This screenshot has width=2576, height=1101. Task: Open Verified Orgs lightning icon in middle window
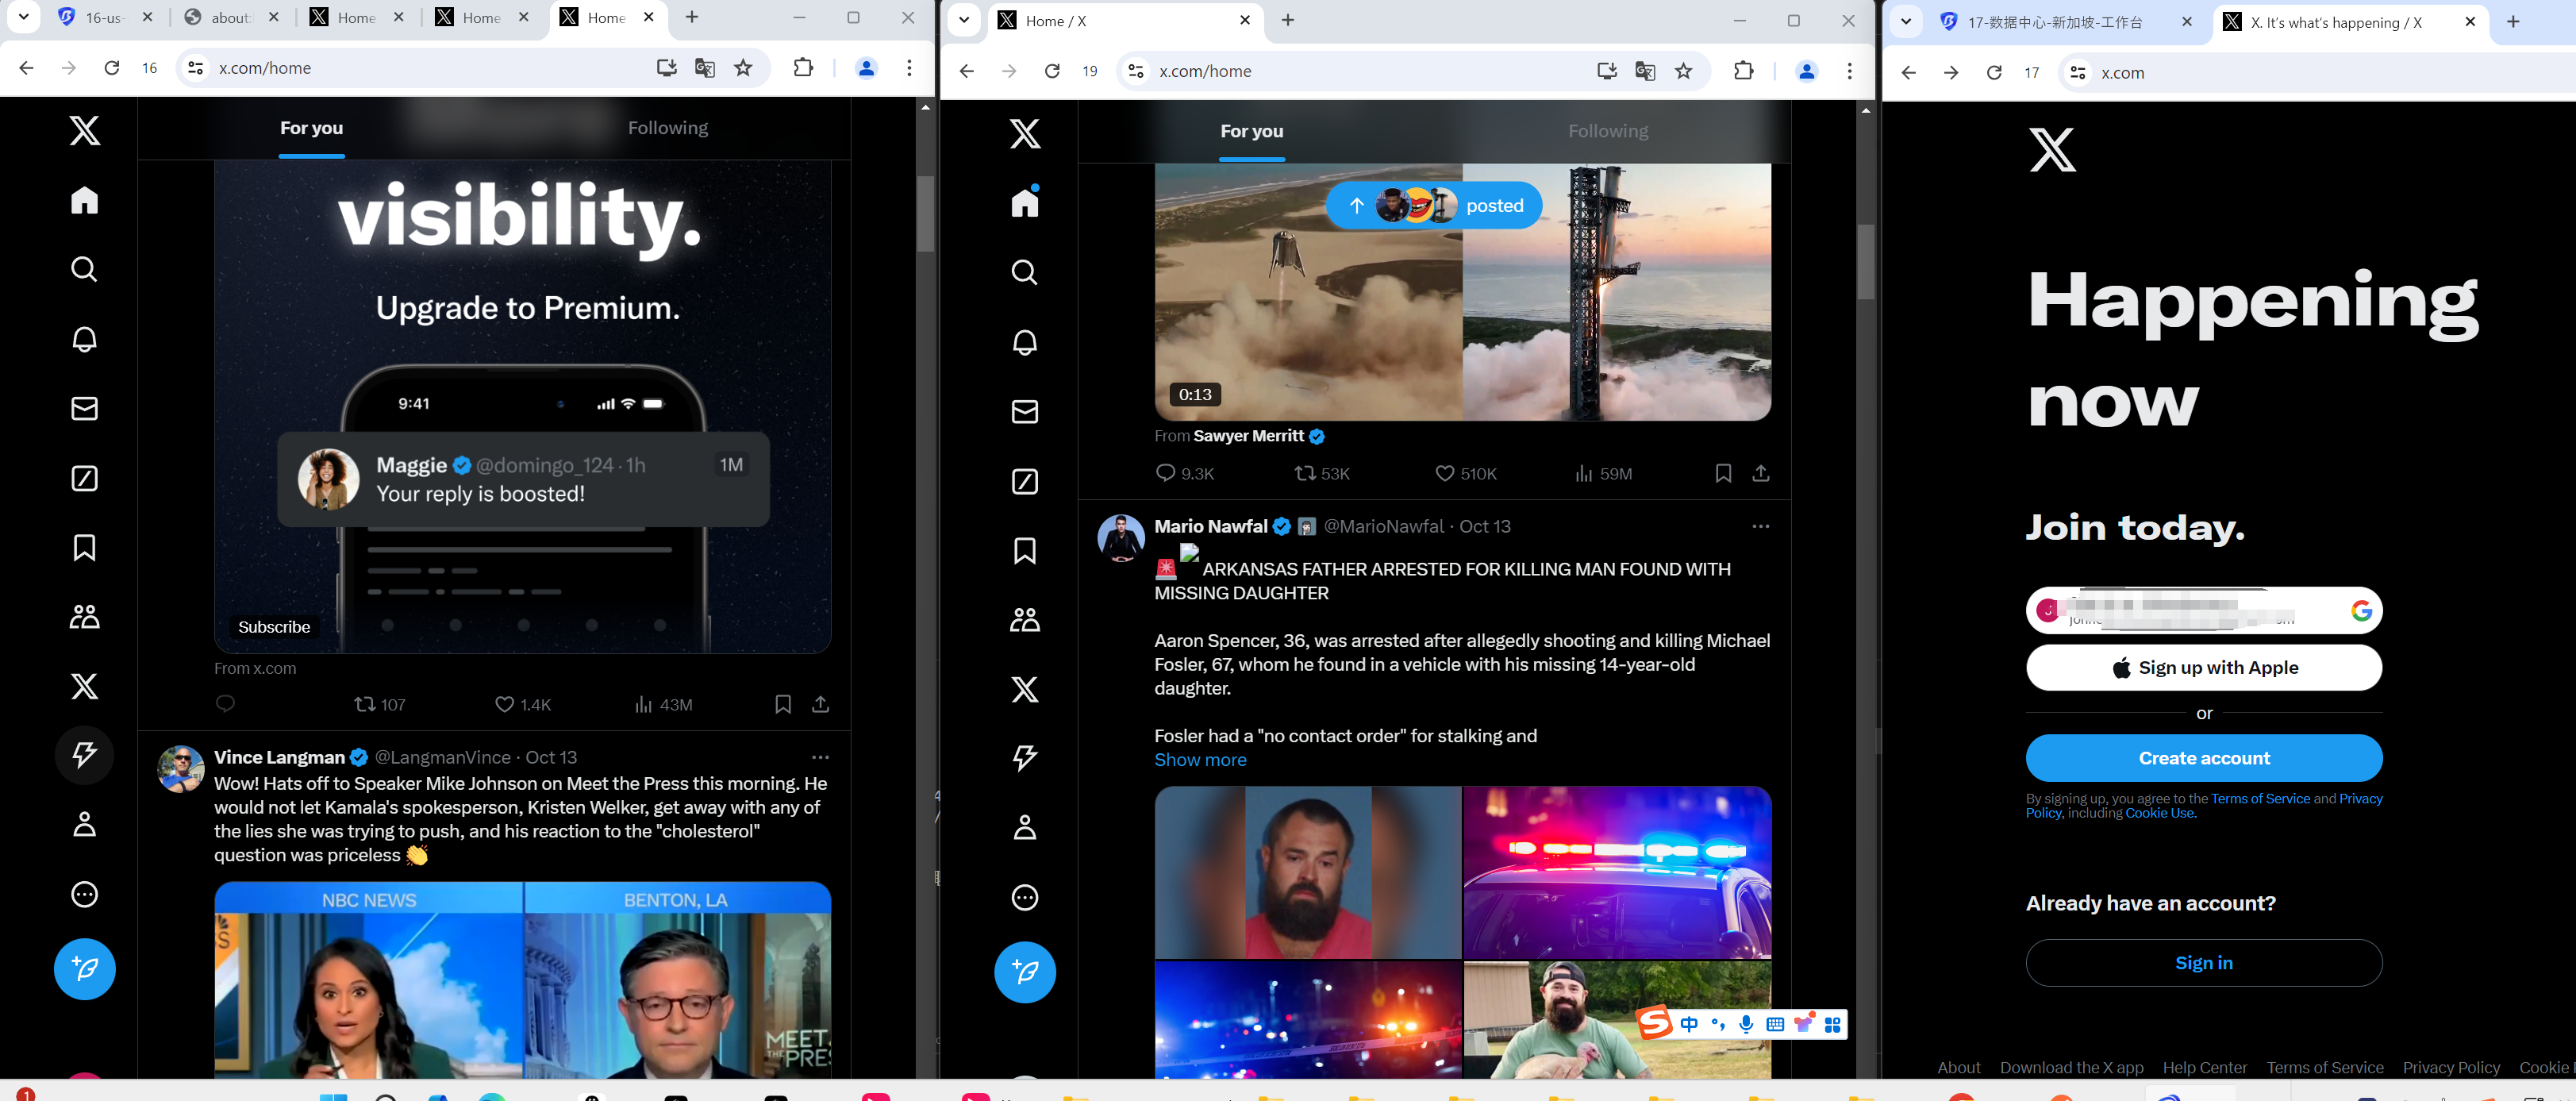[x=1024, y=757]
